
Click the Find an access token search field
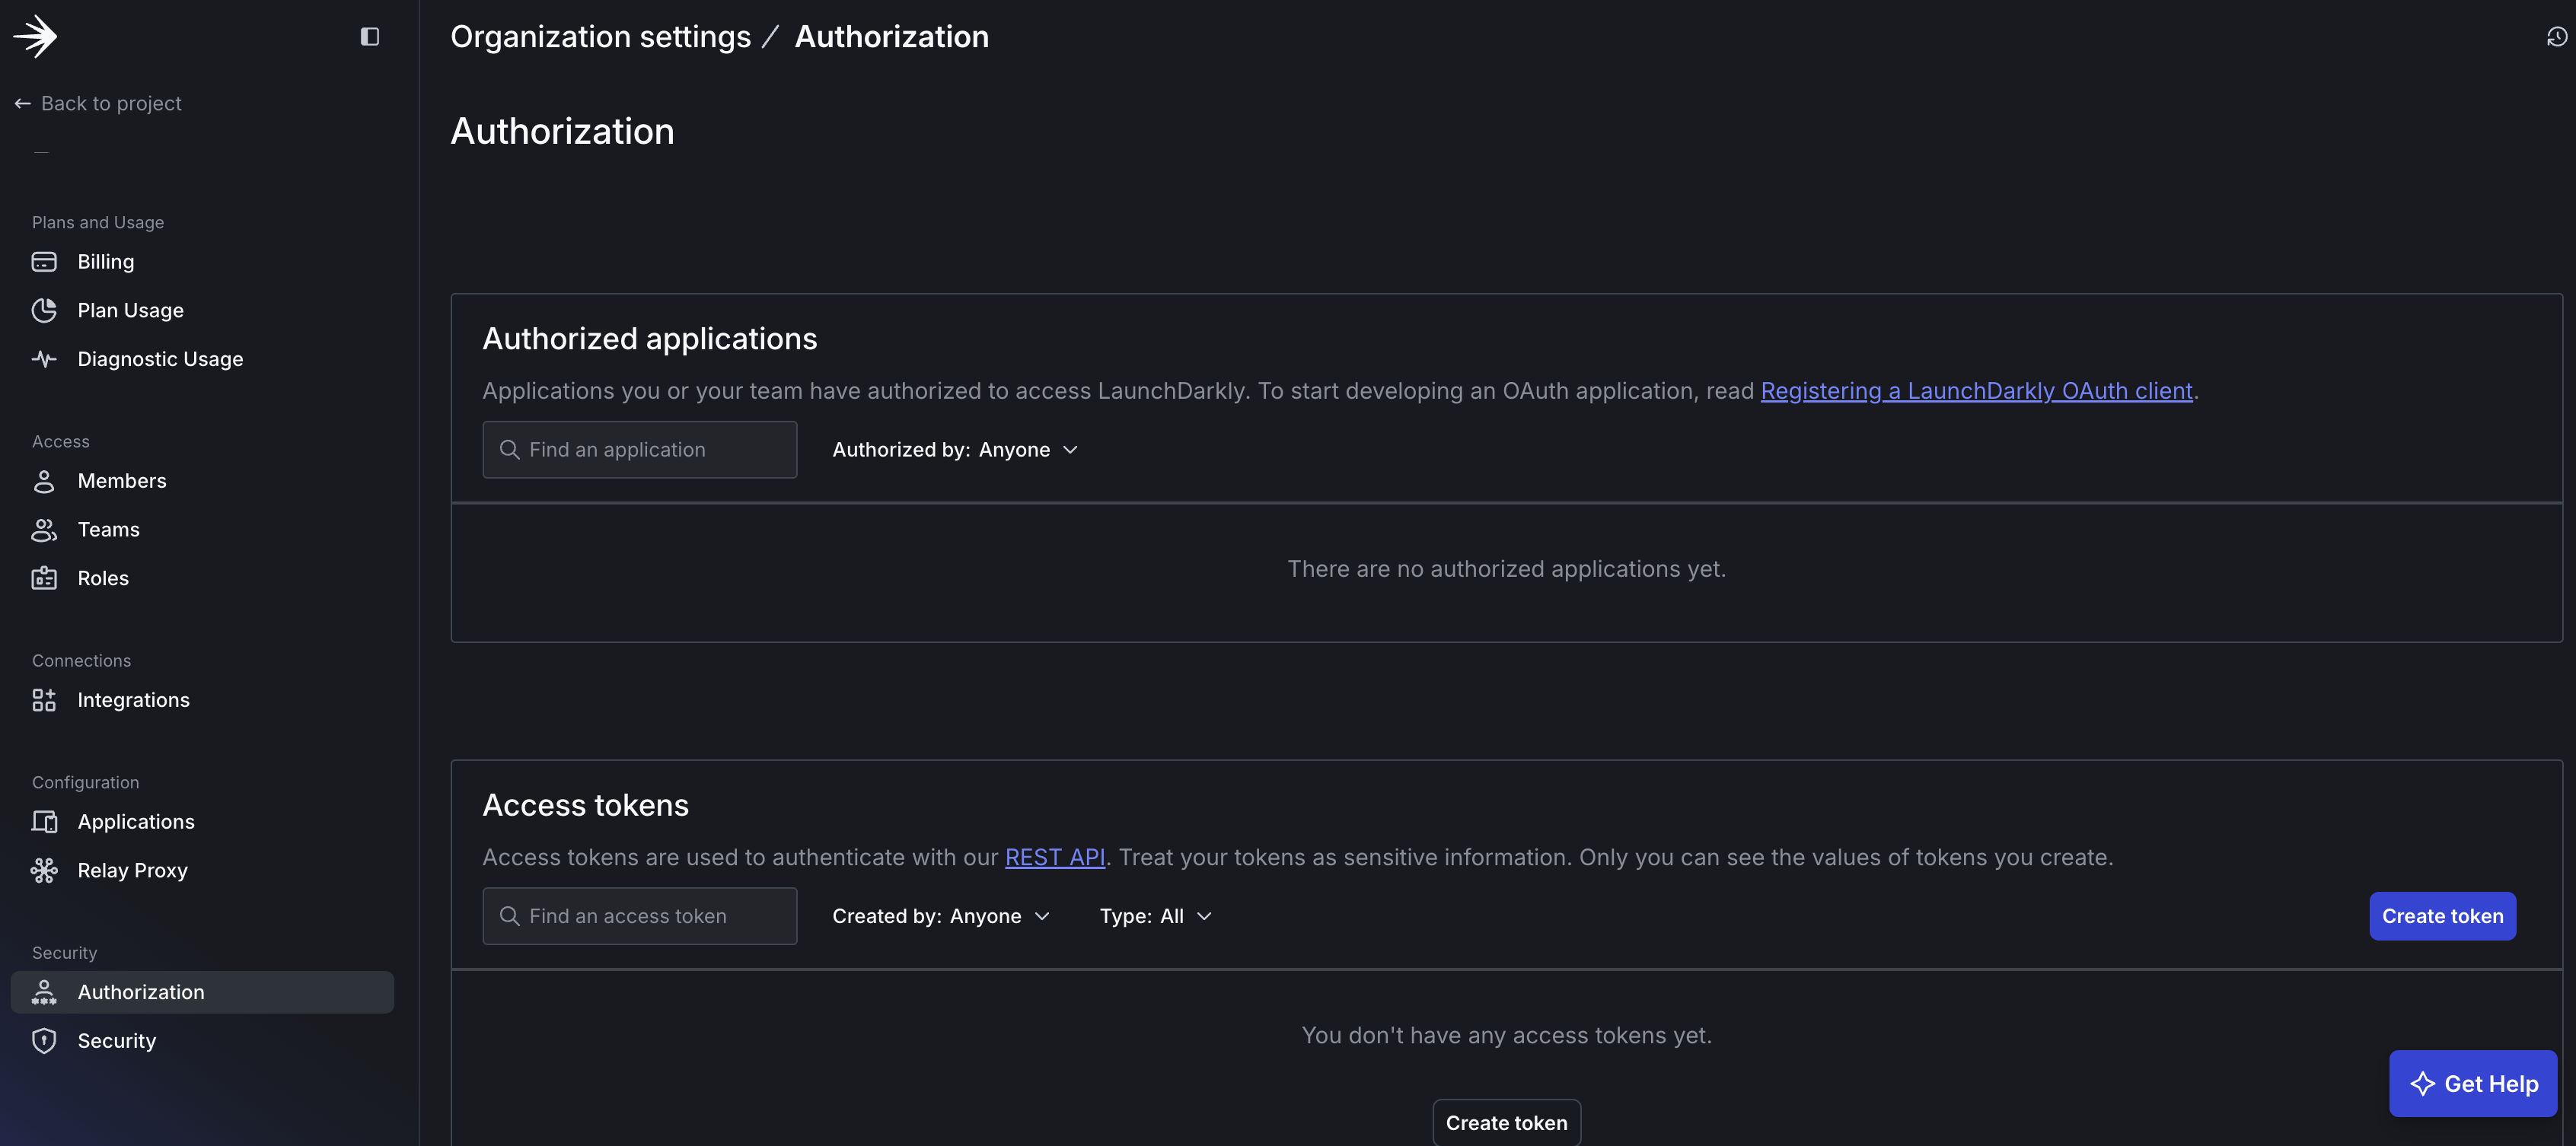(x=639, y=915)
